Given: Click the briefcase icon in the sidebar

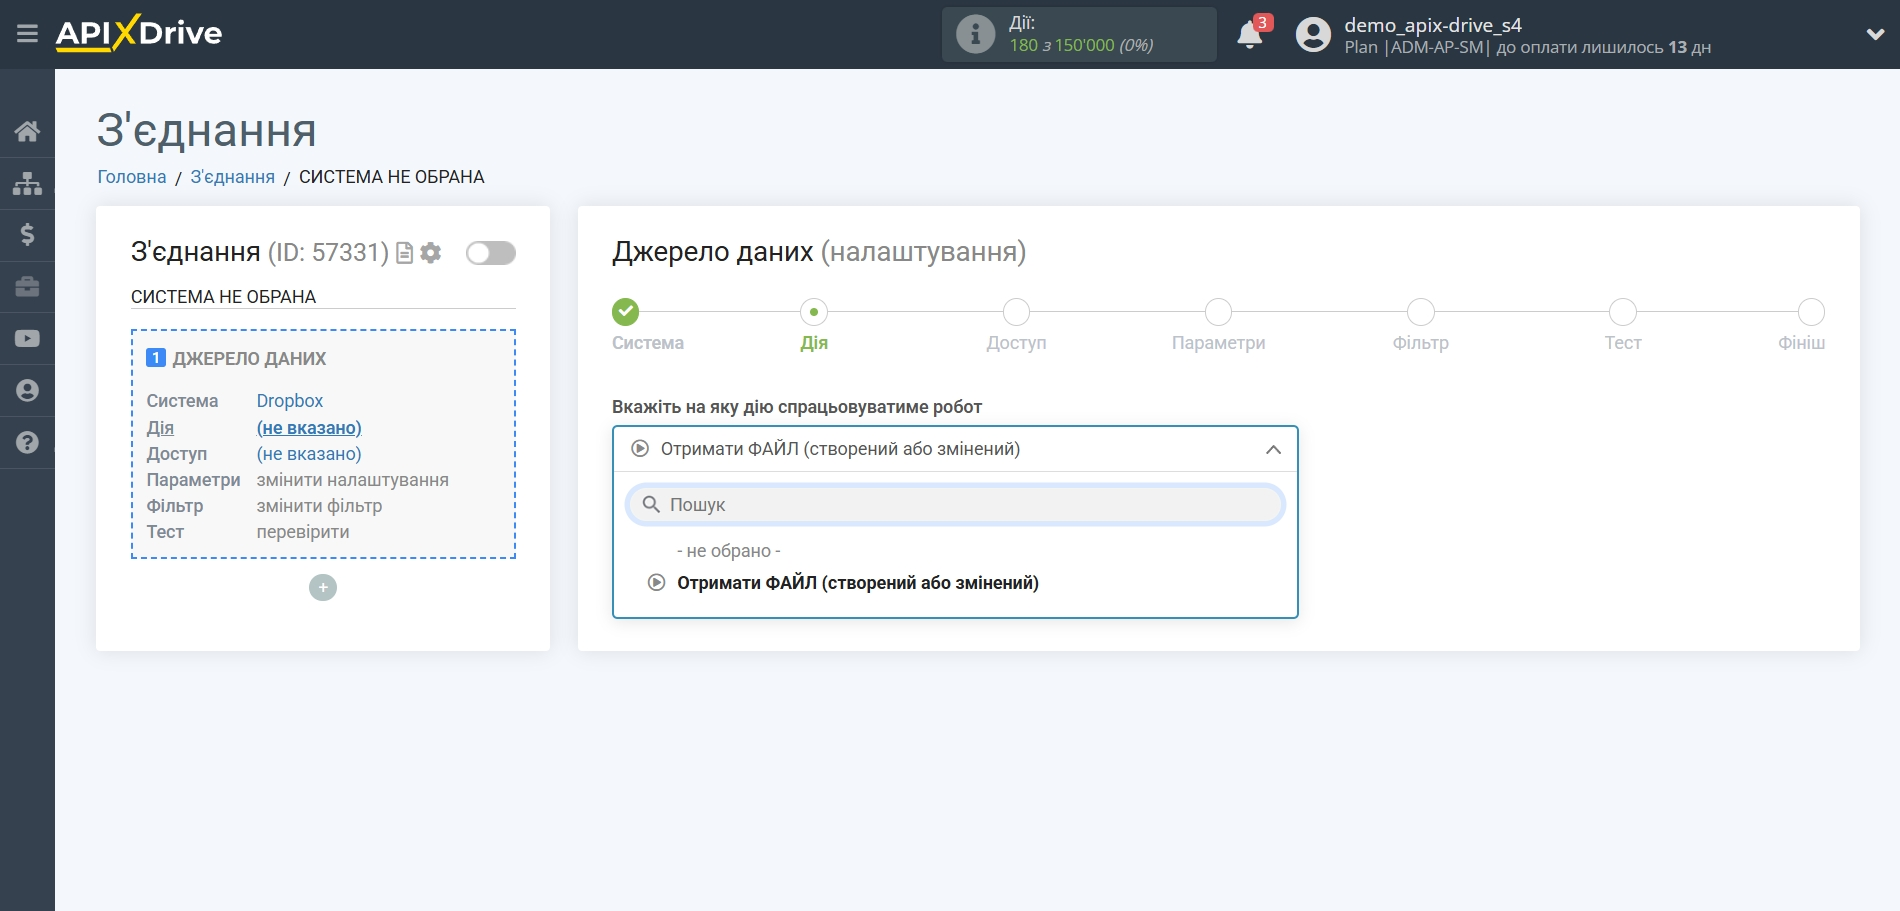Looking at the screenshot, I should [26, 287].
